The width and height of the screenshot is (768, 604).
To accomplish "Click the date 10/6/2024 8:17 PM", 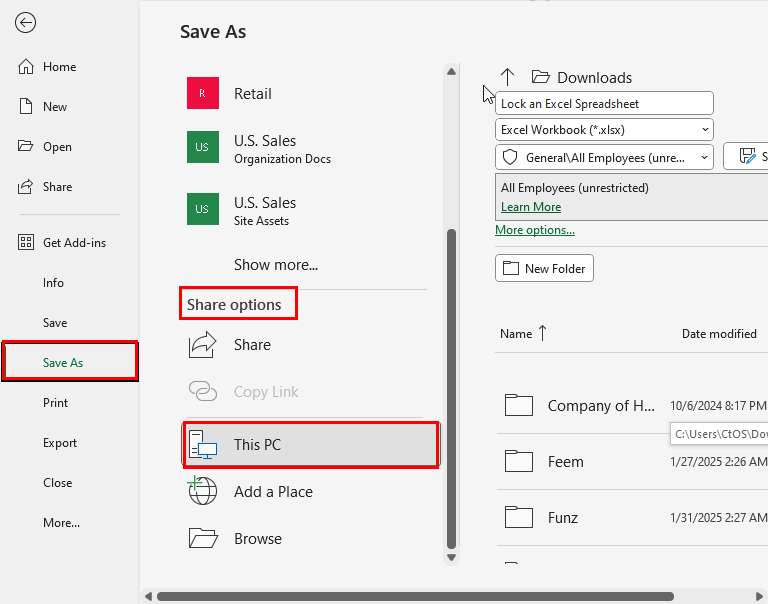I will pos(718,406).
